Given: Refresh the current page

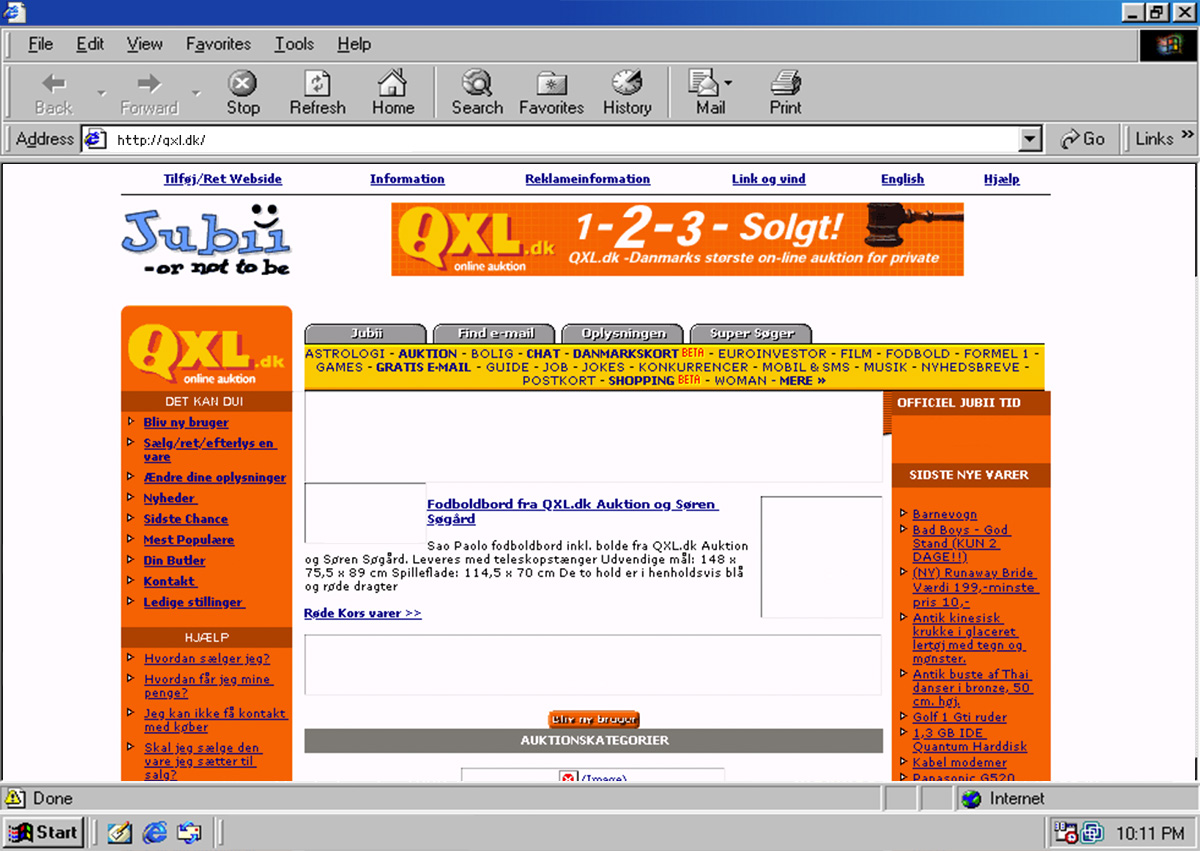Looking at the screenshot, I should 317,93.
